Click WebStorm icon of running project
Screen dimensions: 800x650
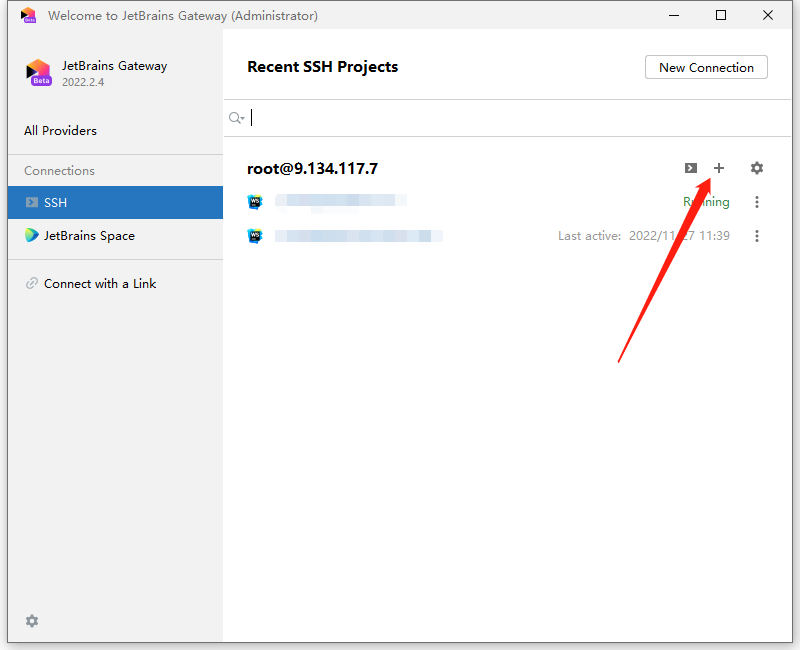255,202
